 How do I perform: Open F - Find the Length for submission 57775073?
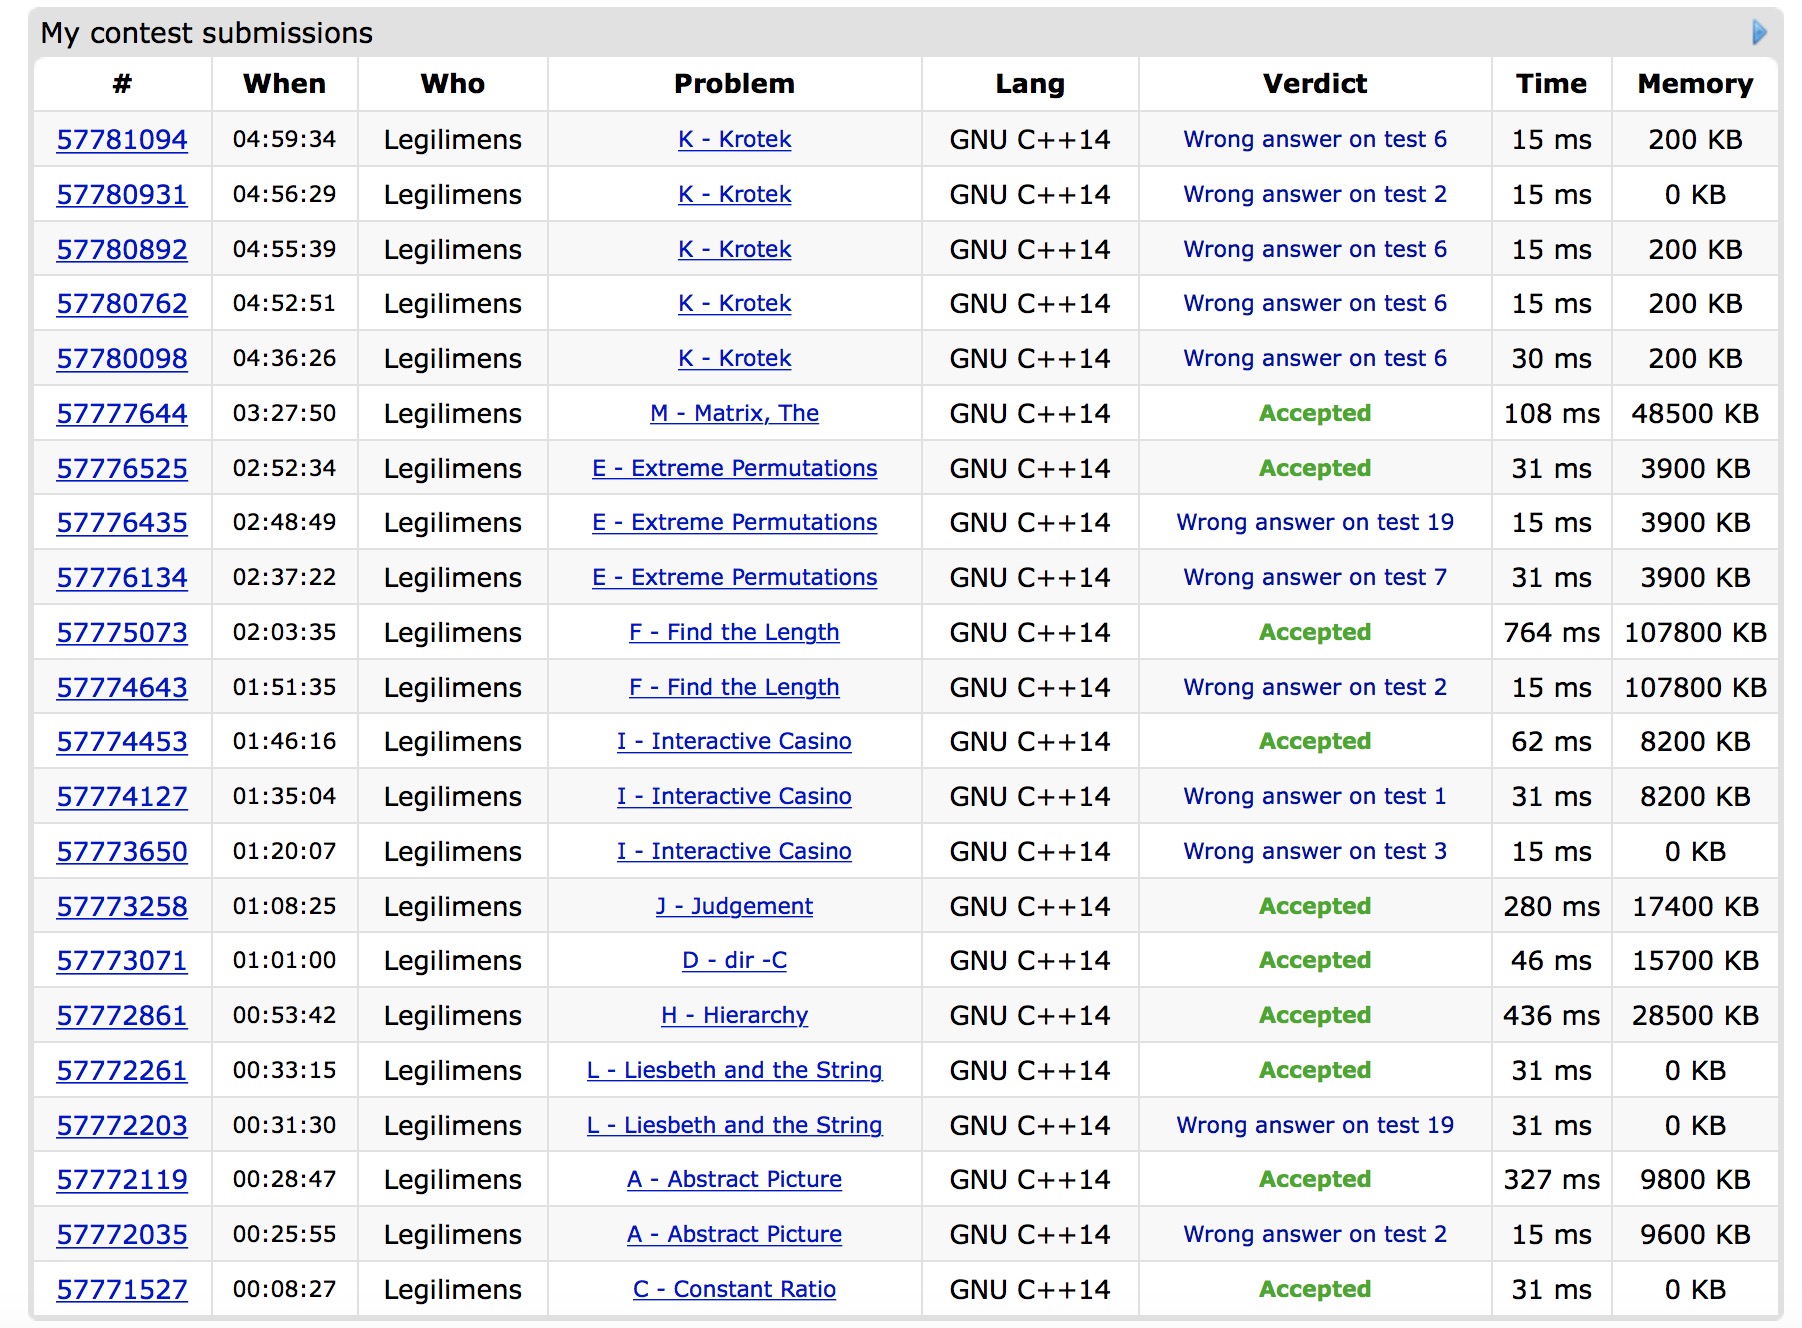tap(734, 633)
